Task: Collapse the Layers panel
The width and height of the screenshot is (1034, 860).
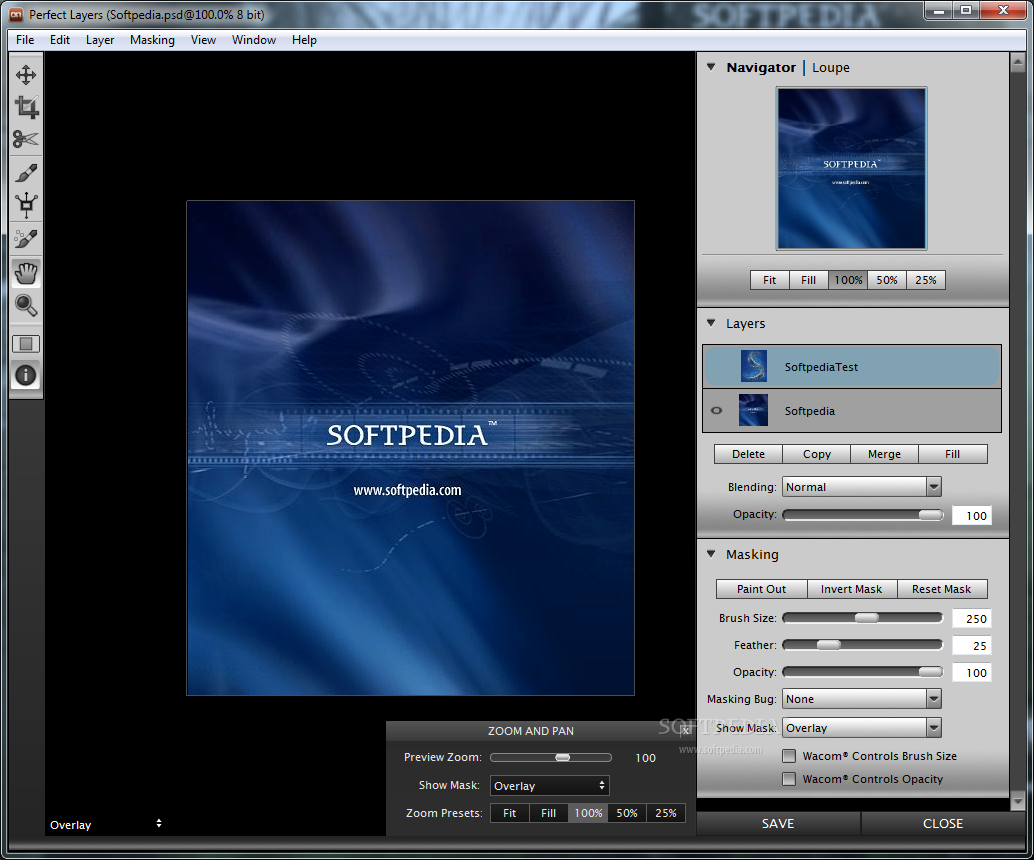Action: 711,323
